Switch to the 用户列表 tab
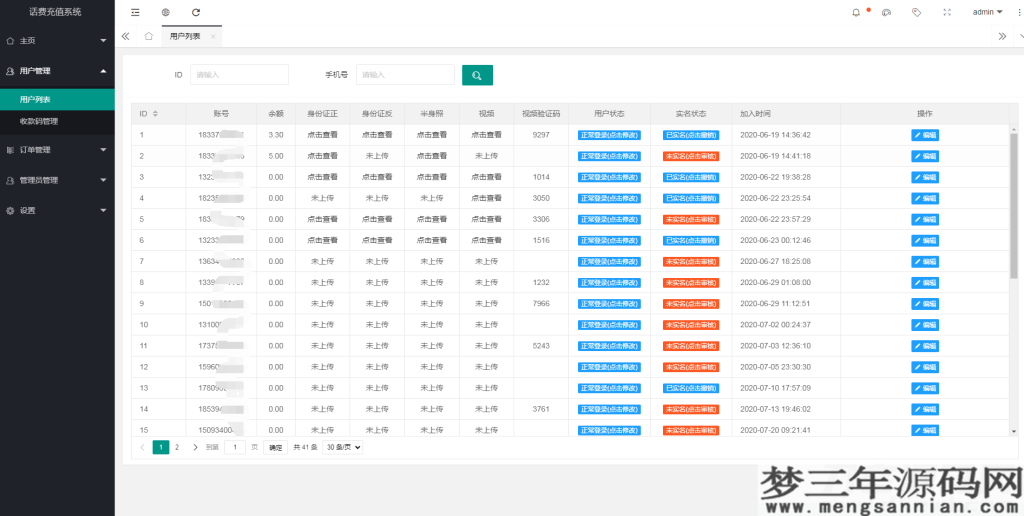The image size is (1024, 516). (185, 36)
